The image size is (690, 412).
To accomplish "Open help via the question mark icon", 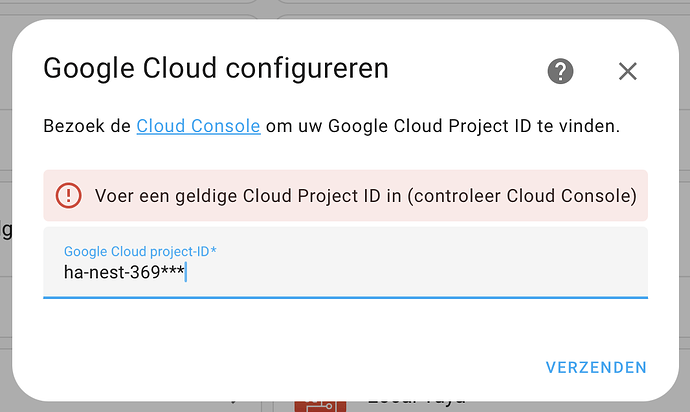I will [x=560, y=71].
